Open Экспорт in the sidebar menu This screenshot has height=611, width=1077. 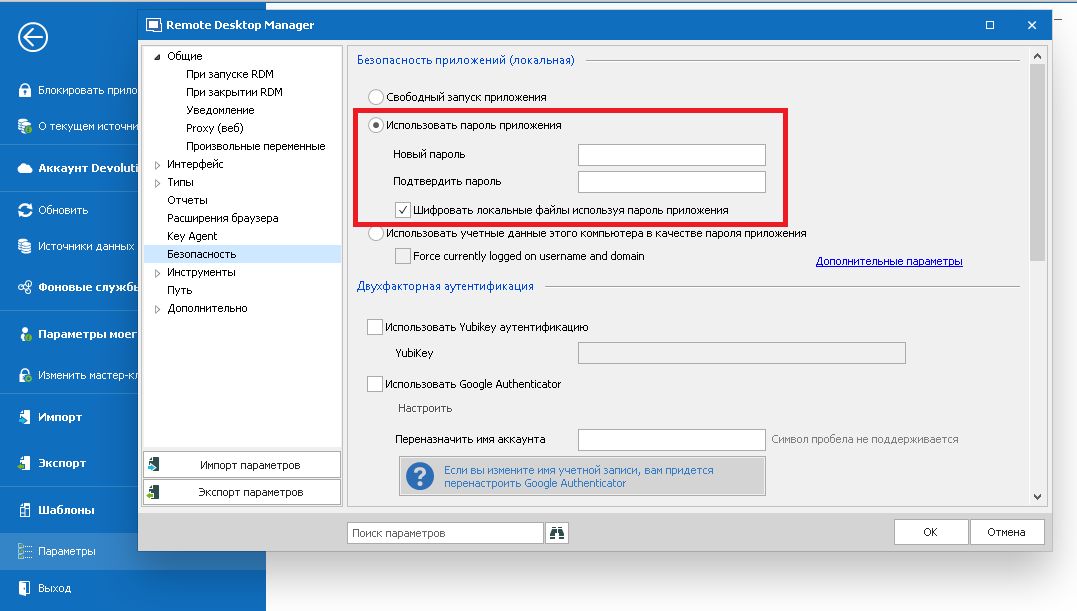(x=62, y=463)
